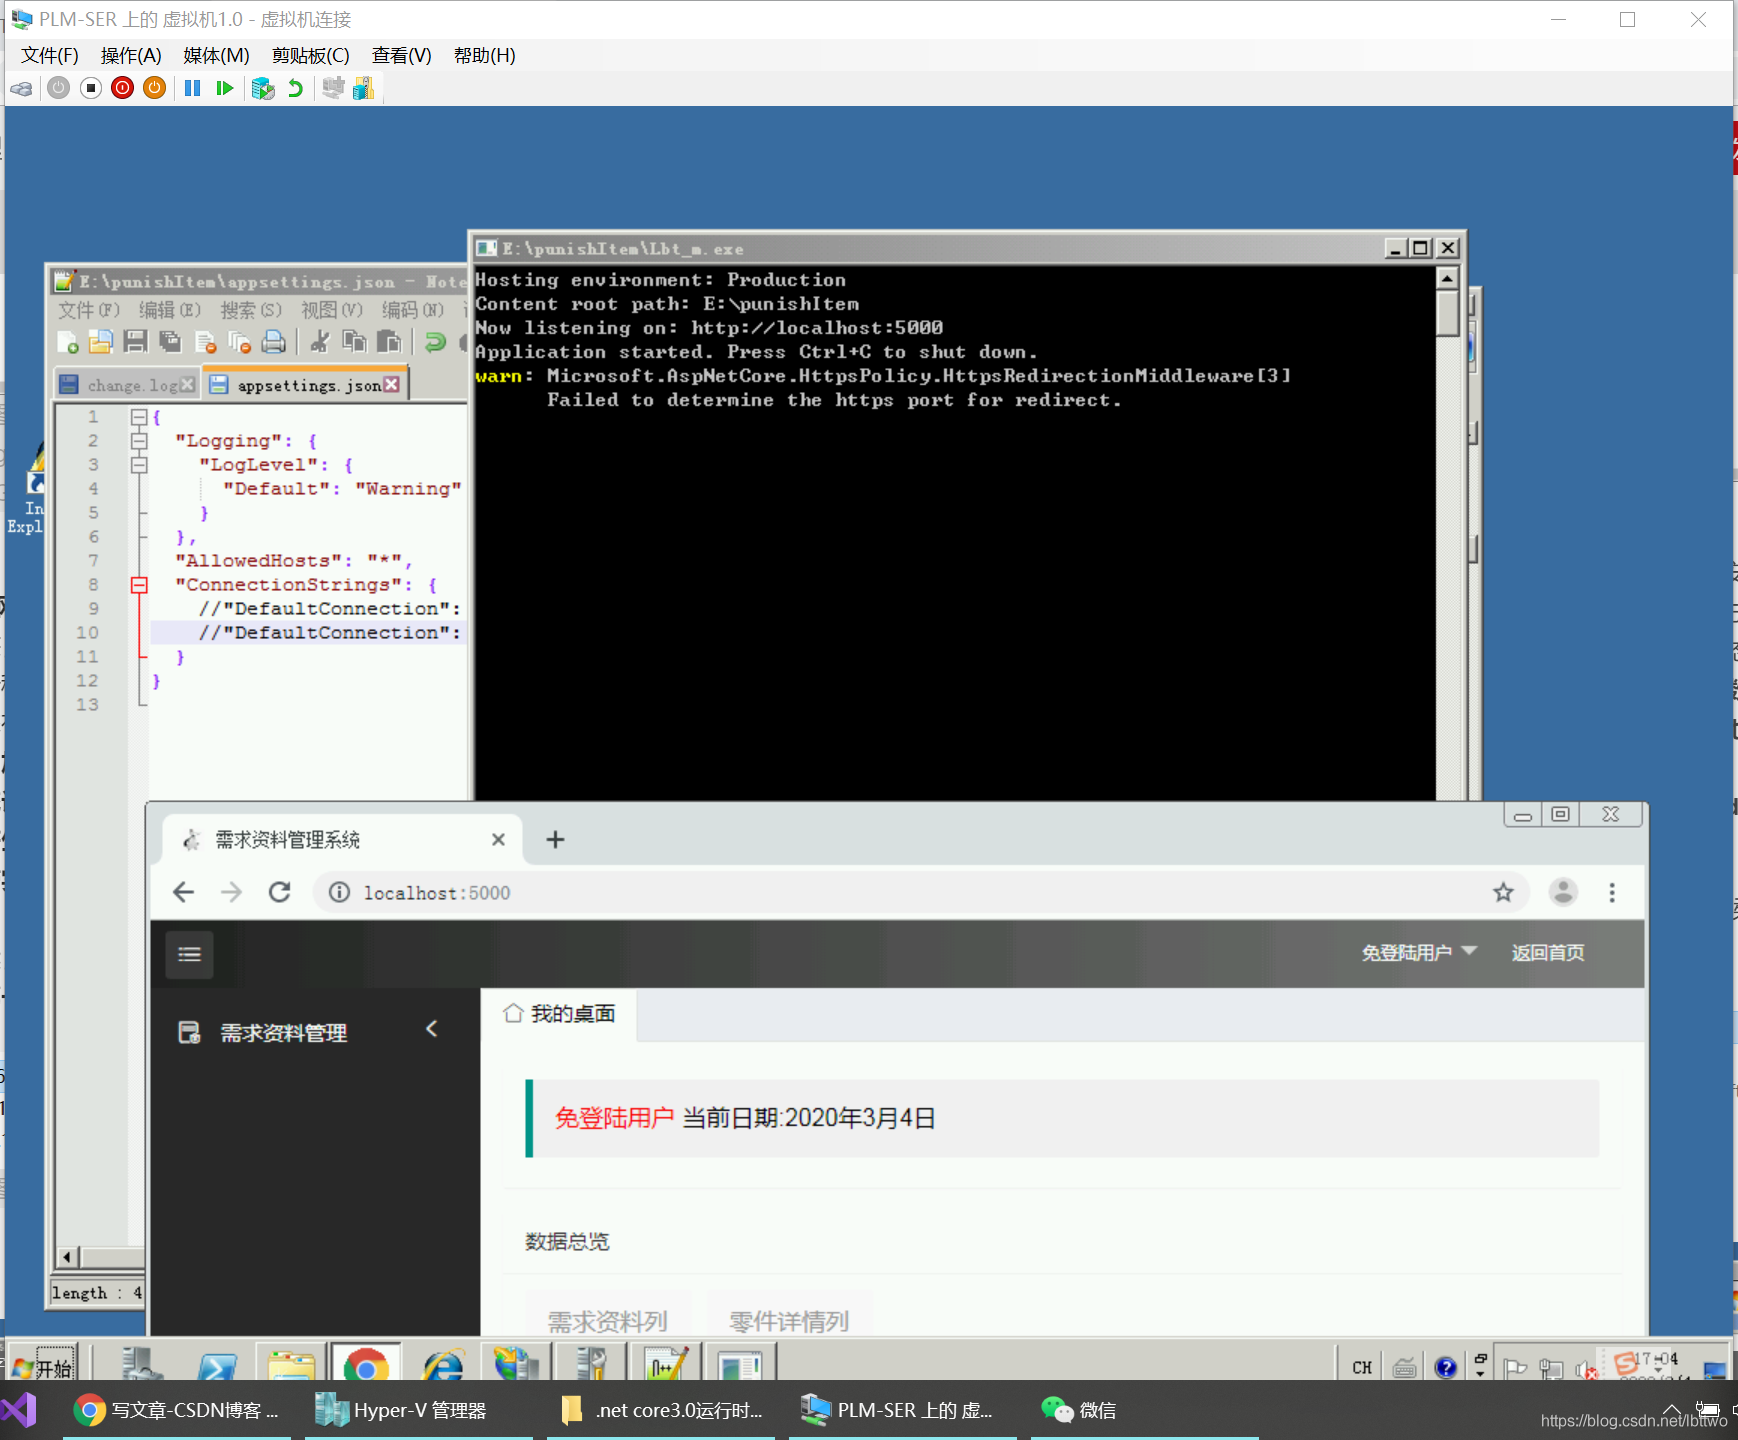Click Print icon in Notepad++ toolbar
1738x1440 pixels.
[274, 342]
